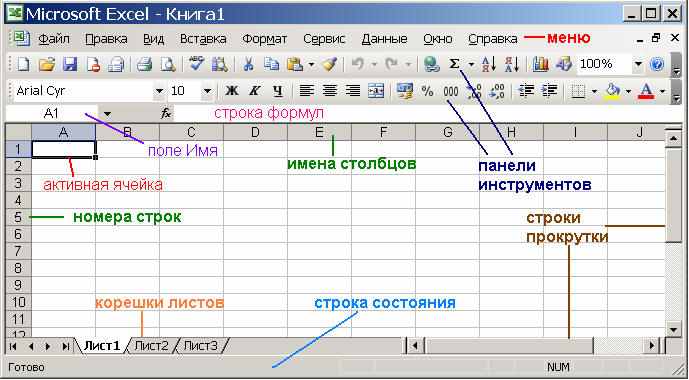Viewport: 689px width, 380px height.
Task: Sort ascending with the A-Z icon
Action: [x=489, y=65]
